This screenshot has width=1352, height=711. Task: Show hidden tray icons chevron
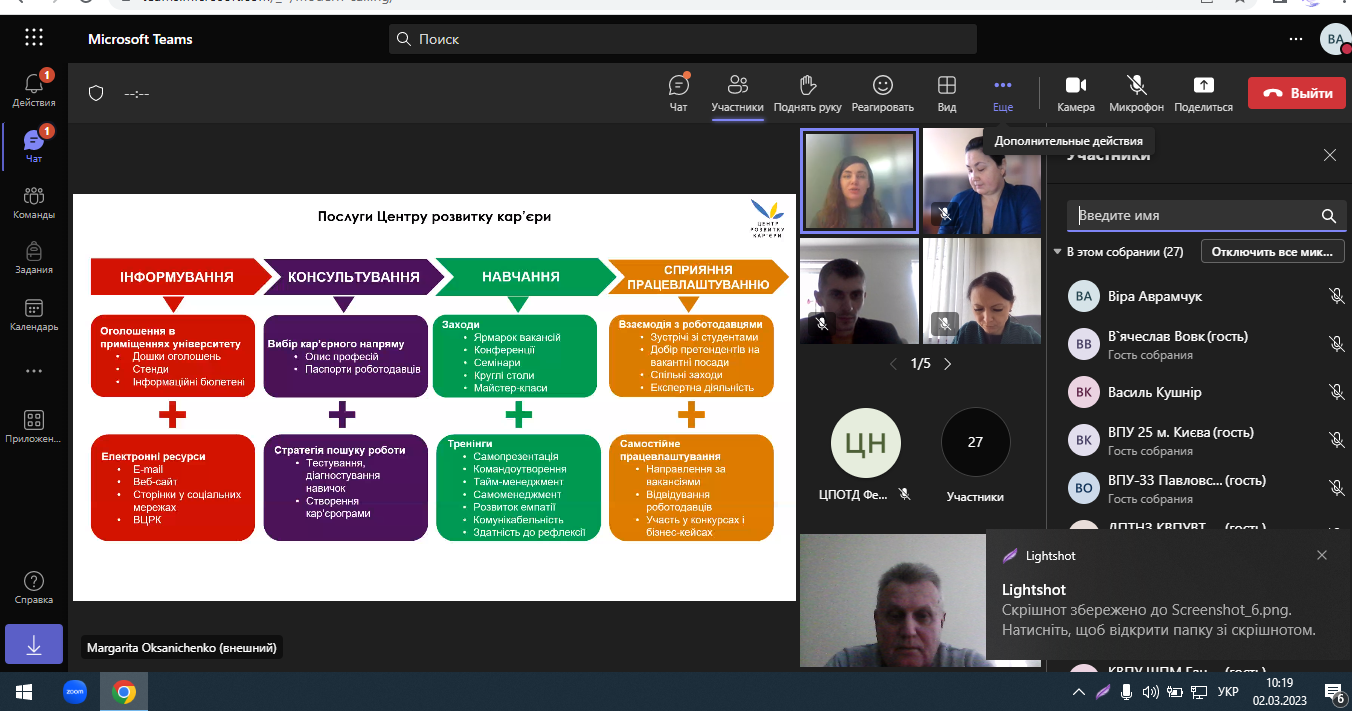(x=1079, y=691)
